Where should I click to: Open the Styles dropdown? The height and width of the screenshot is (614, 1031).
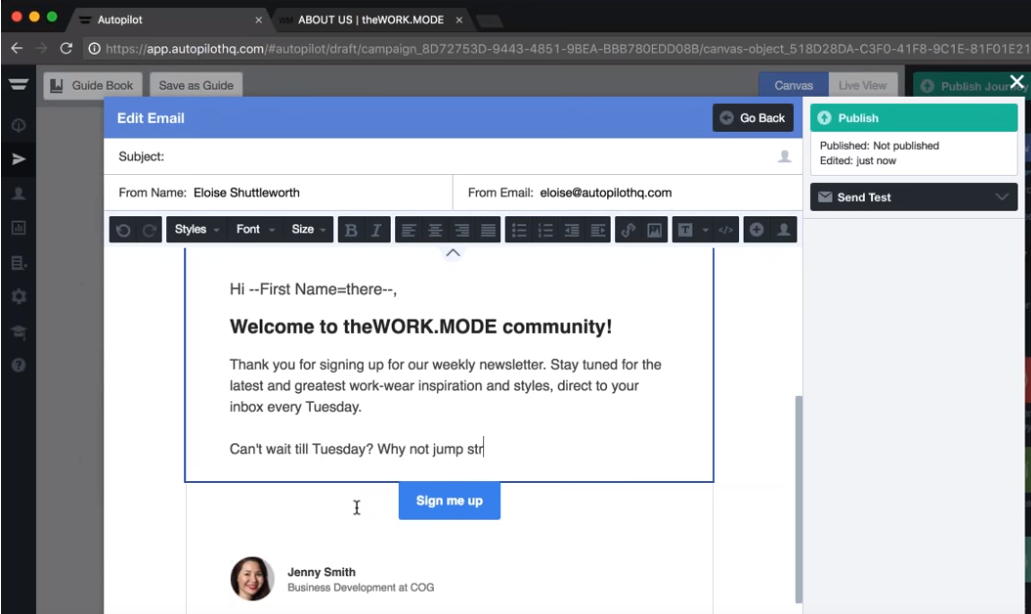(x=197, y=229)
